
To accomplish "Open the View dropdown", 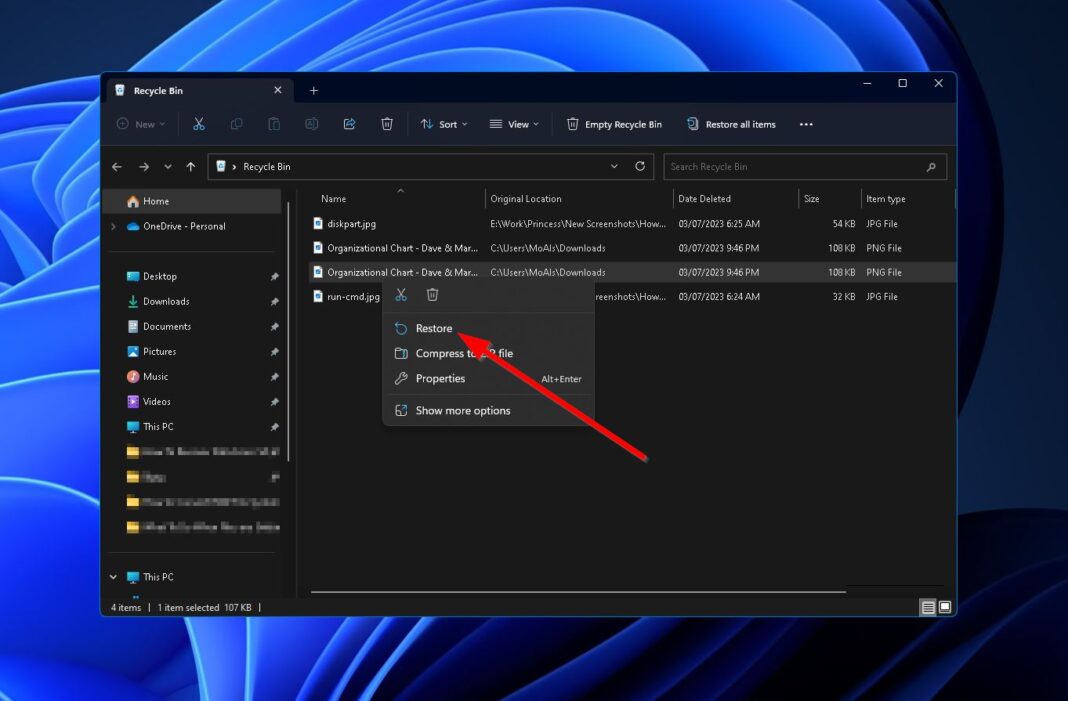I will [514, 123].
